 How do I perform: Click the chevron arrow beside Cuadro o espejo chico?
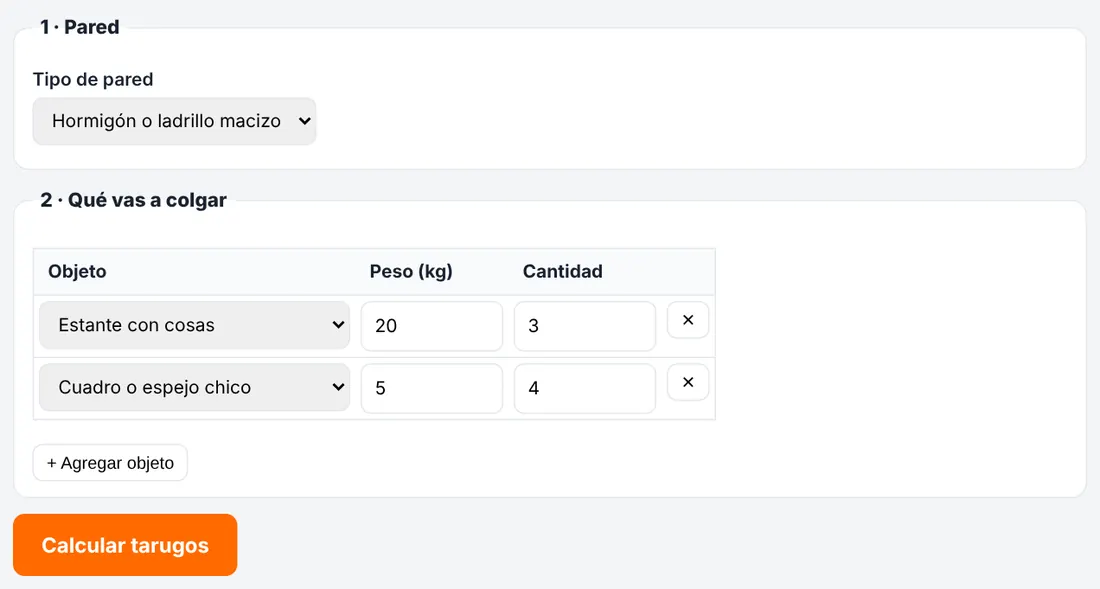tap(338, 388)
